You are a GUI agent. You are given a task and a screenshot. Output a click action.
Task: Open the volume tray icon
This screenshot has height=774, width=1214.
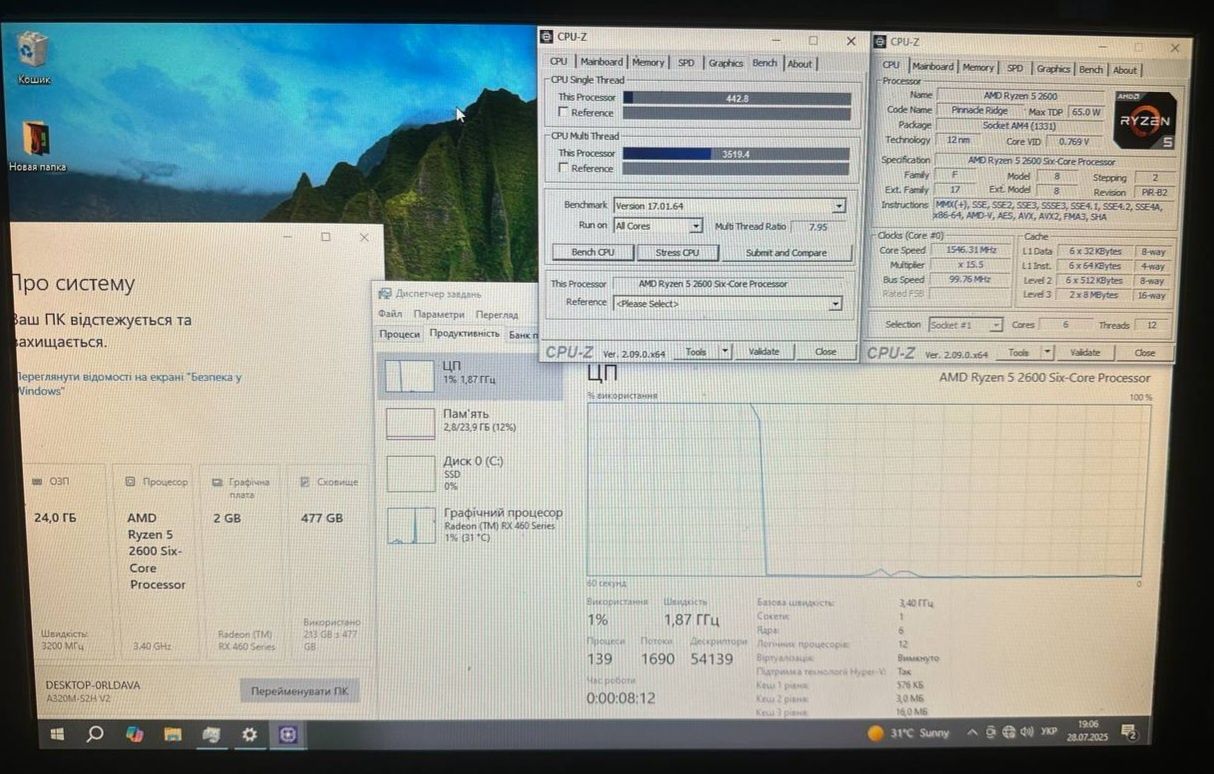point(1025,732)
